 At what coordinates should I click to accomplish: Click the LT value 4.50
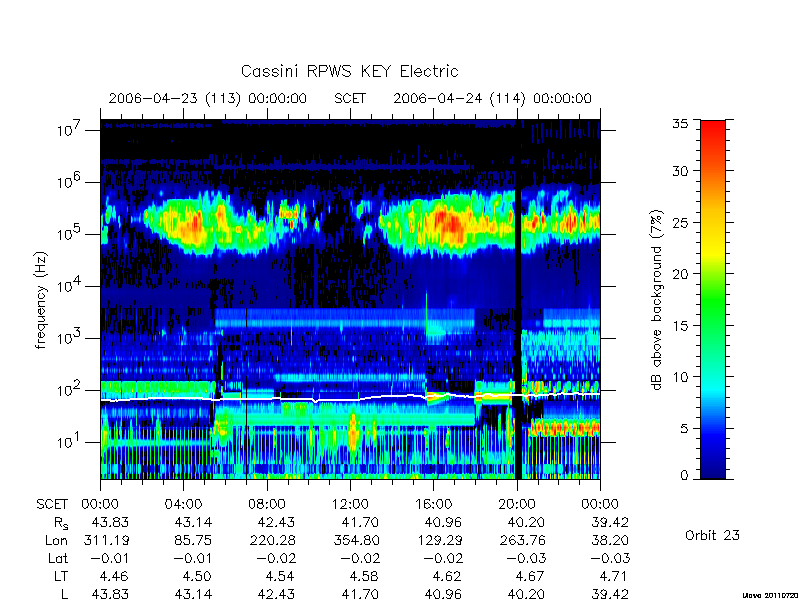[197, 577]
